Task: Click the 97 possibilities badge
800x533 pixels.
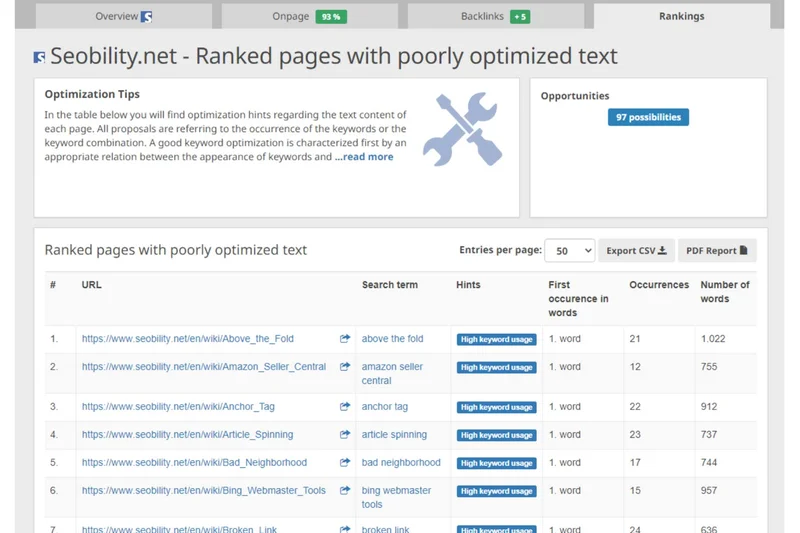Action: click(648, 117)
